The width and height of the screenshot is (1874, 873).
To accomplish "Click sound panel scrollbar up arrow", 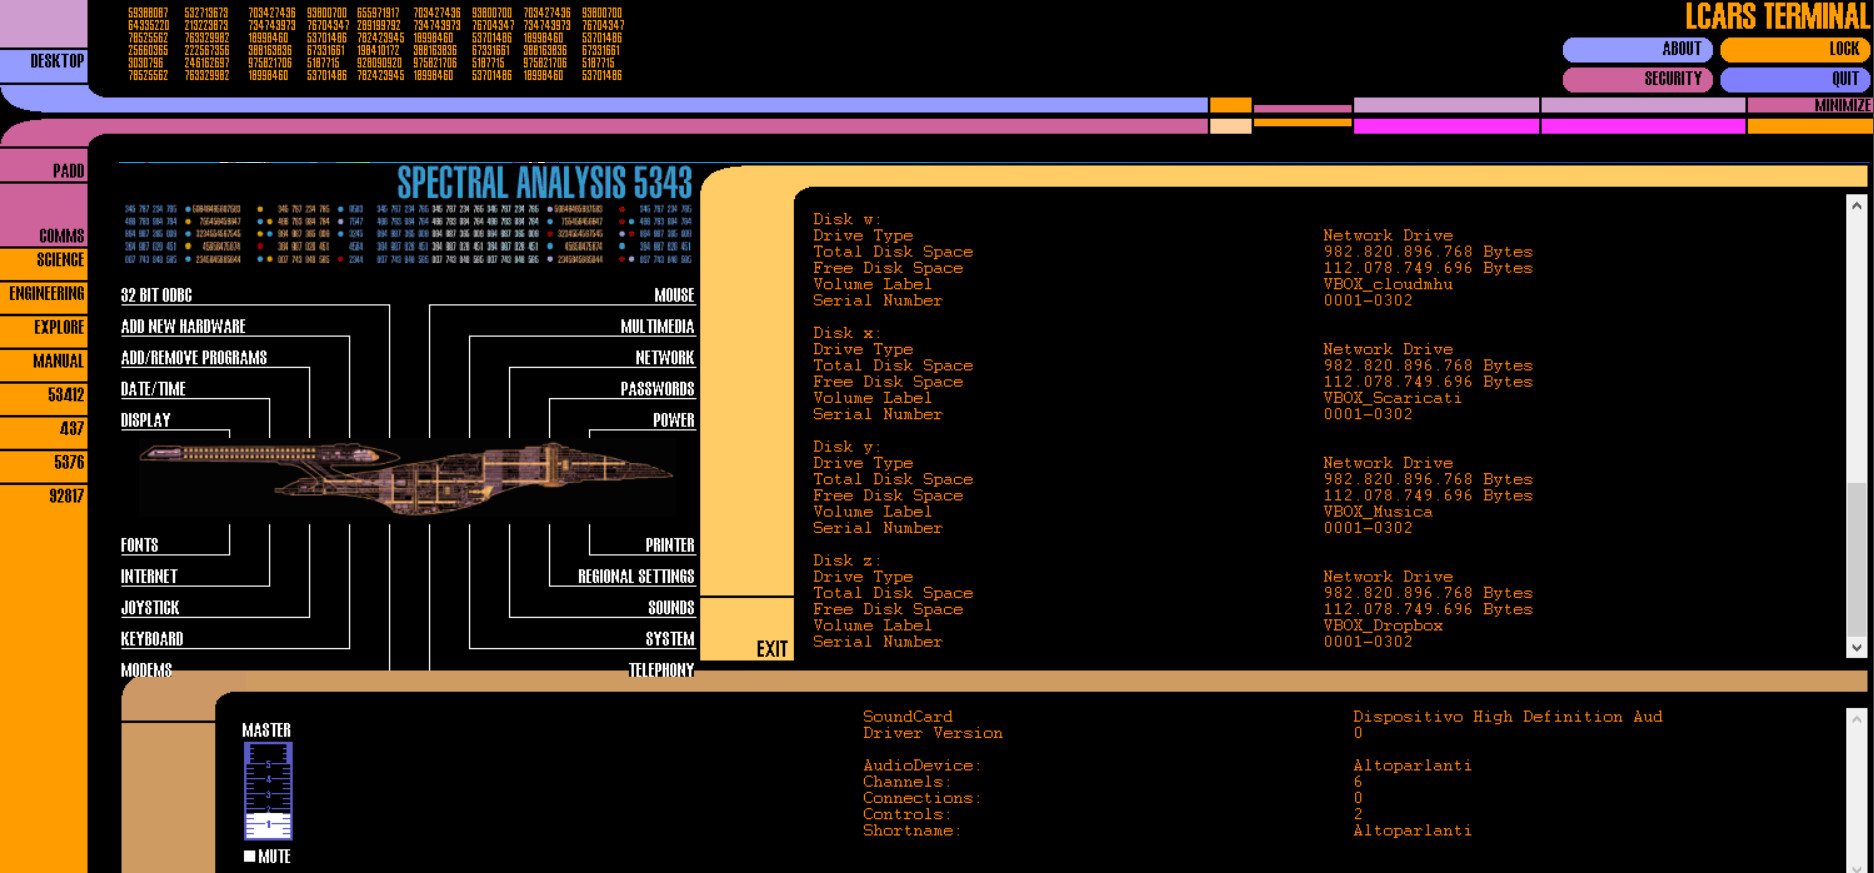I will [x=1856, y=718].
